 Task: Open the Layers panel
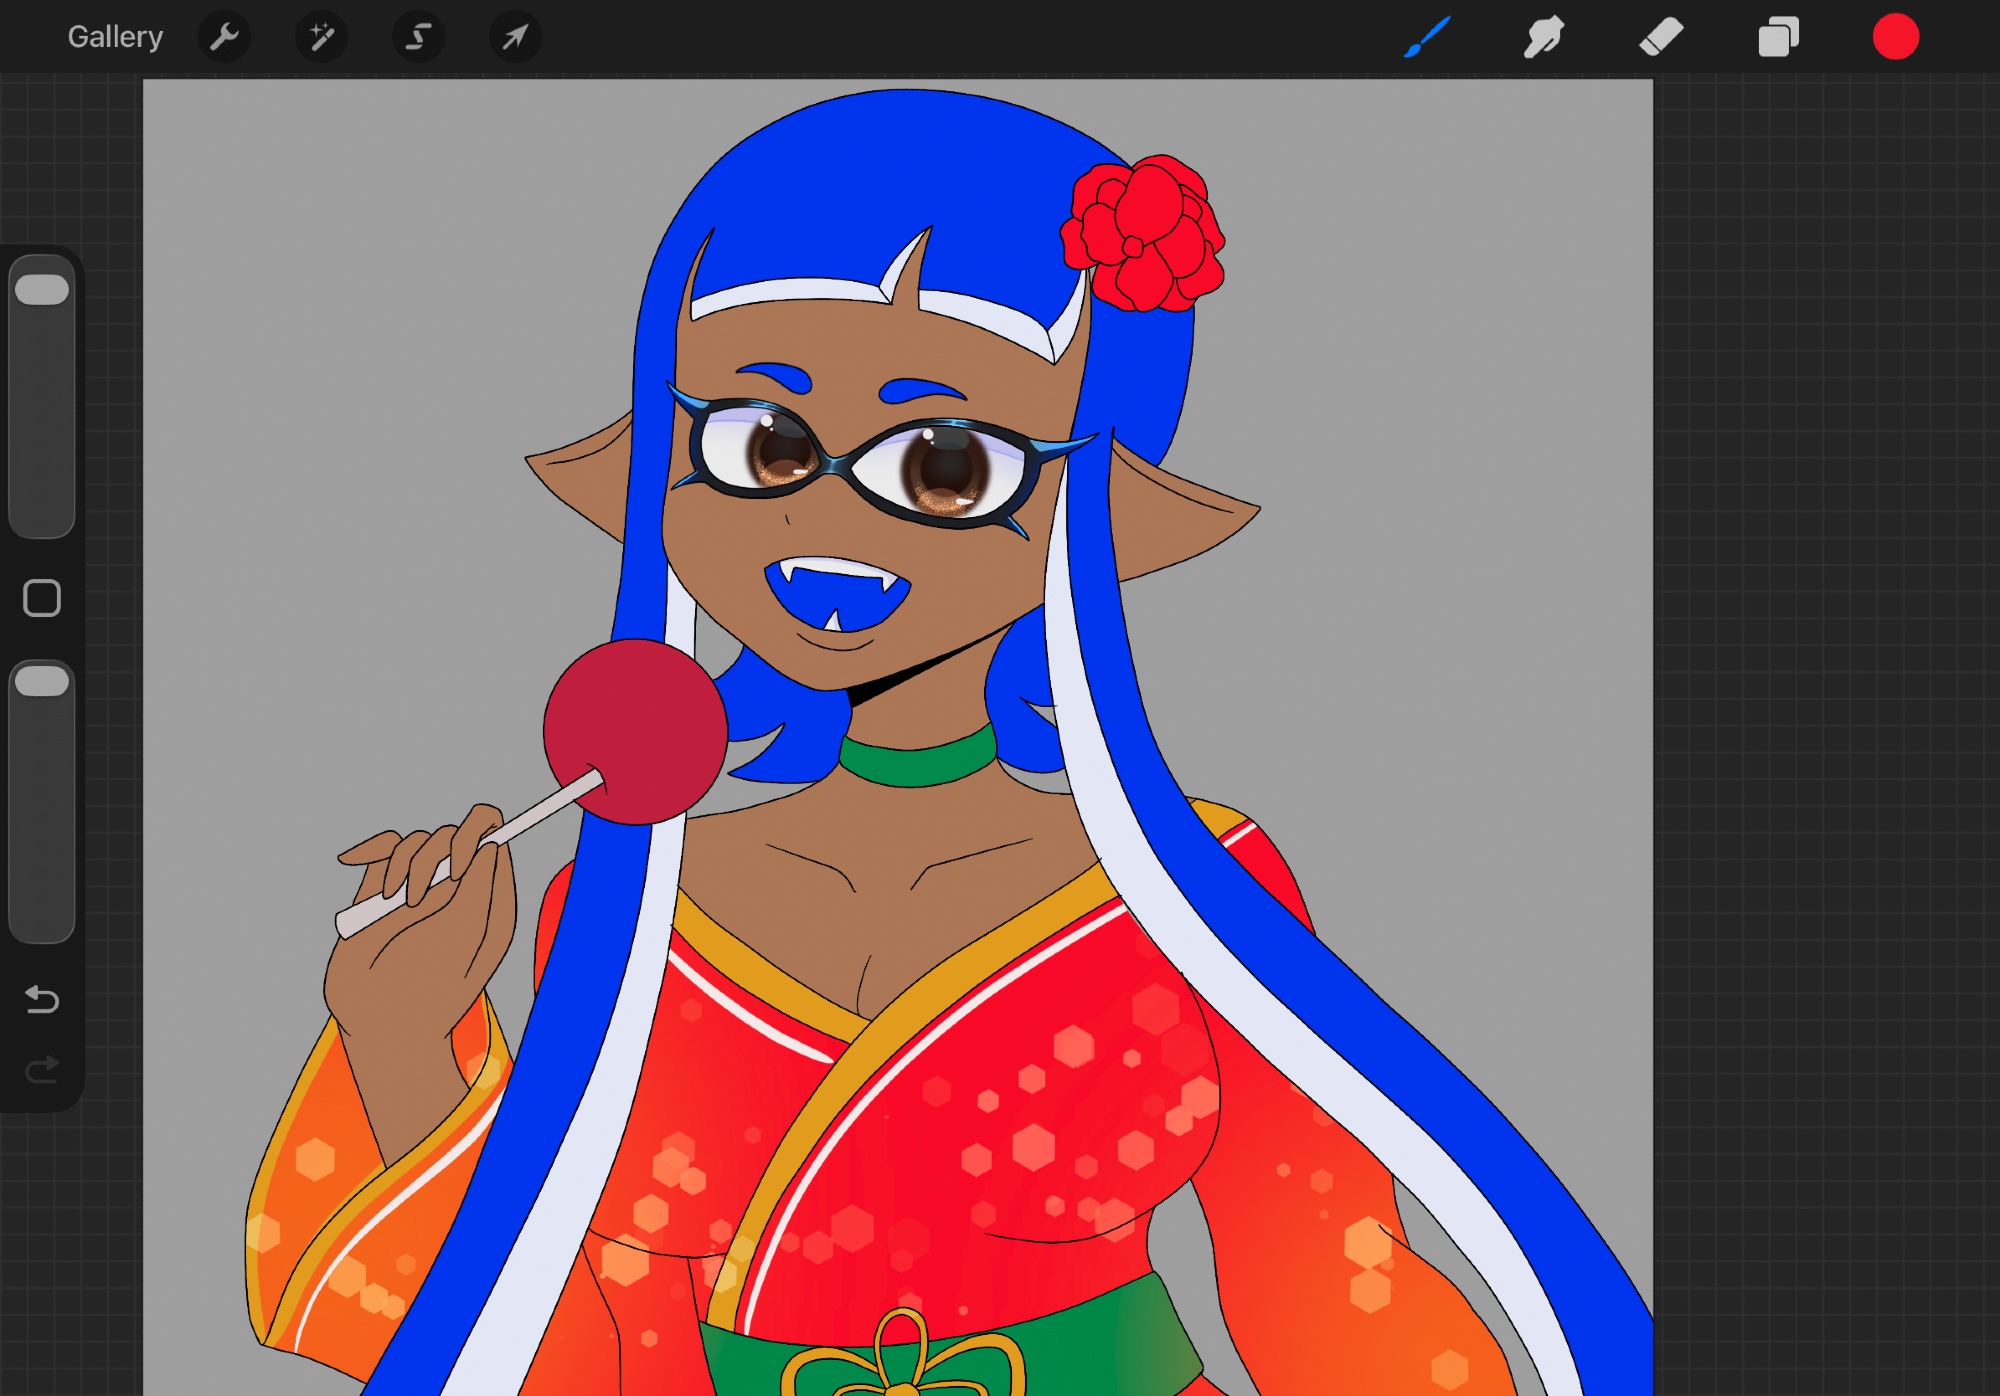[x=1778, y=37]
